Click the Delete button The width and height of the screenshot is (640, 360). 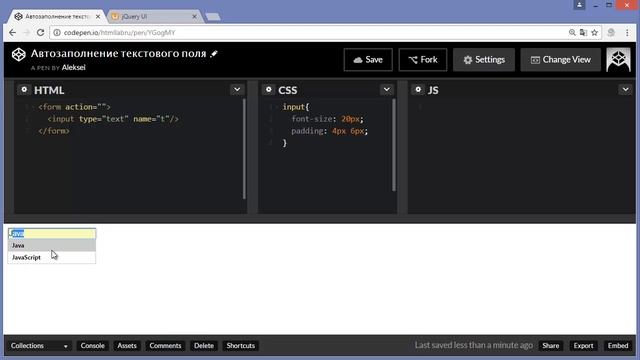204,346
